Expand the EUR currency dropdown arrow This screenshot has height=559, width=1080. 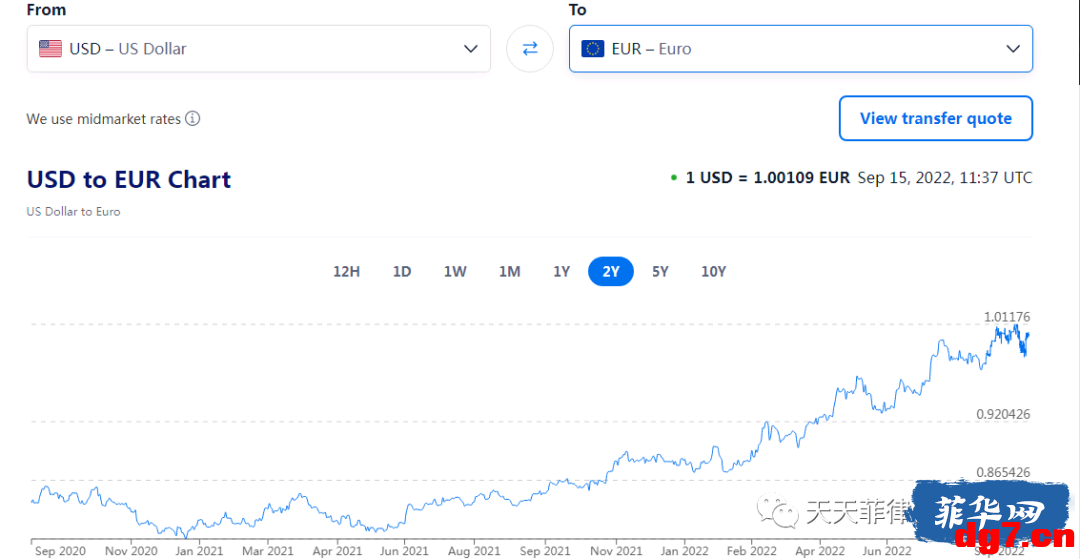point(1012,49)
